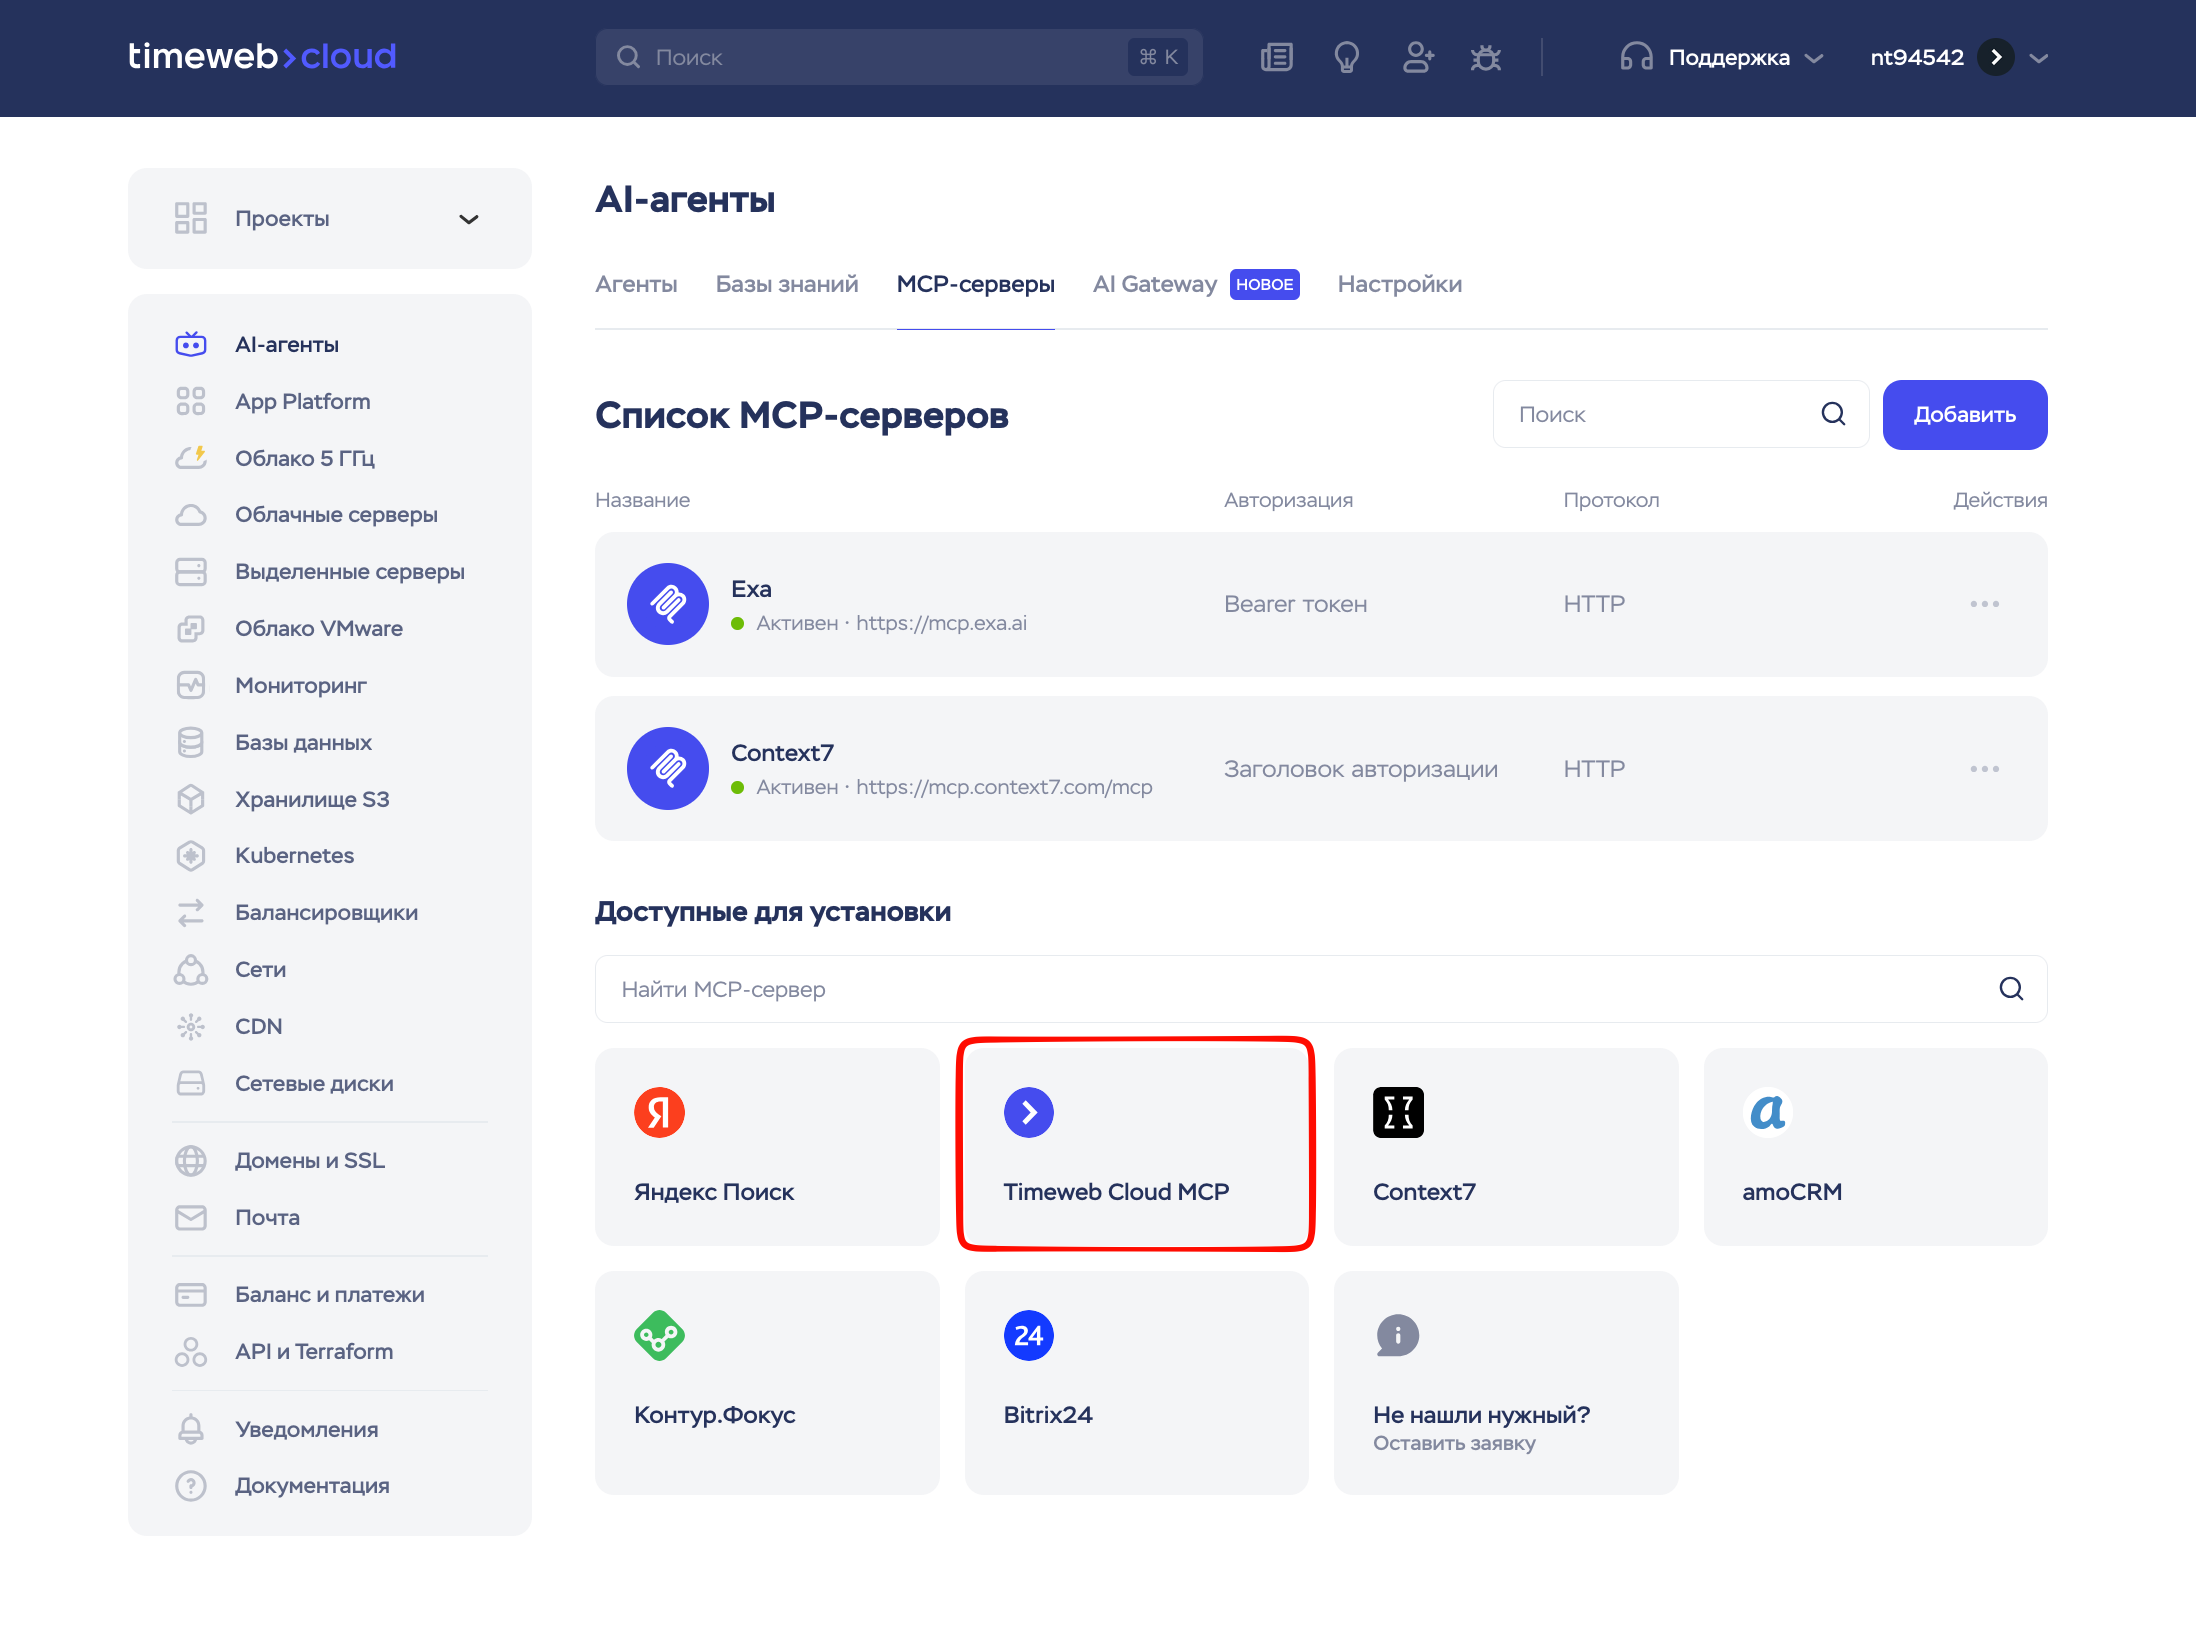Screen dimensions: 2196x1652
Task: Click the Протокол column header
Action: point(1611,500)
